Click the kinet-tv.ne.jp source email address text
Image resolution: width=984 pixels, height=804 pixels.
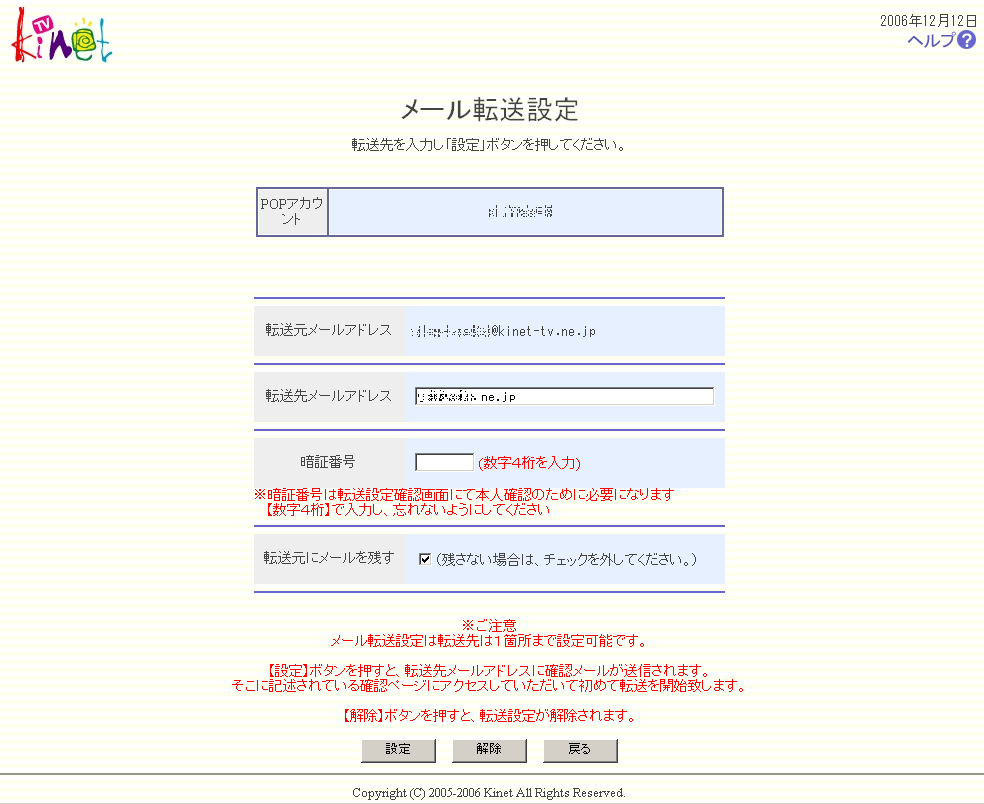pyautogui.click(x=502, y=331)
